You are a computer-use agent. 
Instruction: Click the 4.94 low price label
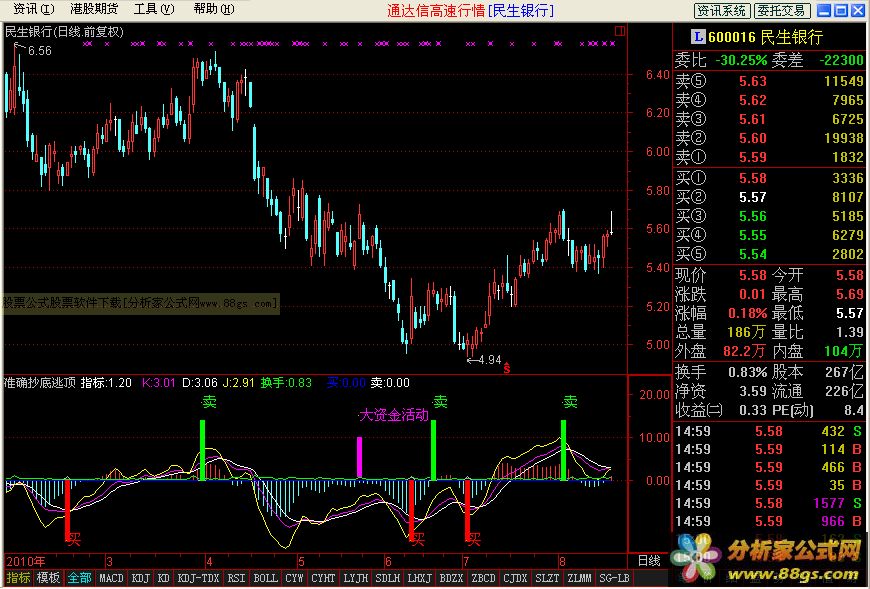(x=489, y=360)
